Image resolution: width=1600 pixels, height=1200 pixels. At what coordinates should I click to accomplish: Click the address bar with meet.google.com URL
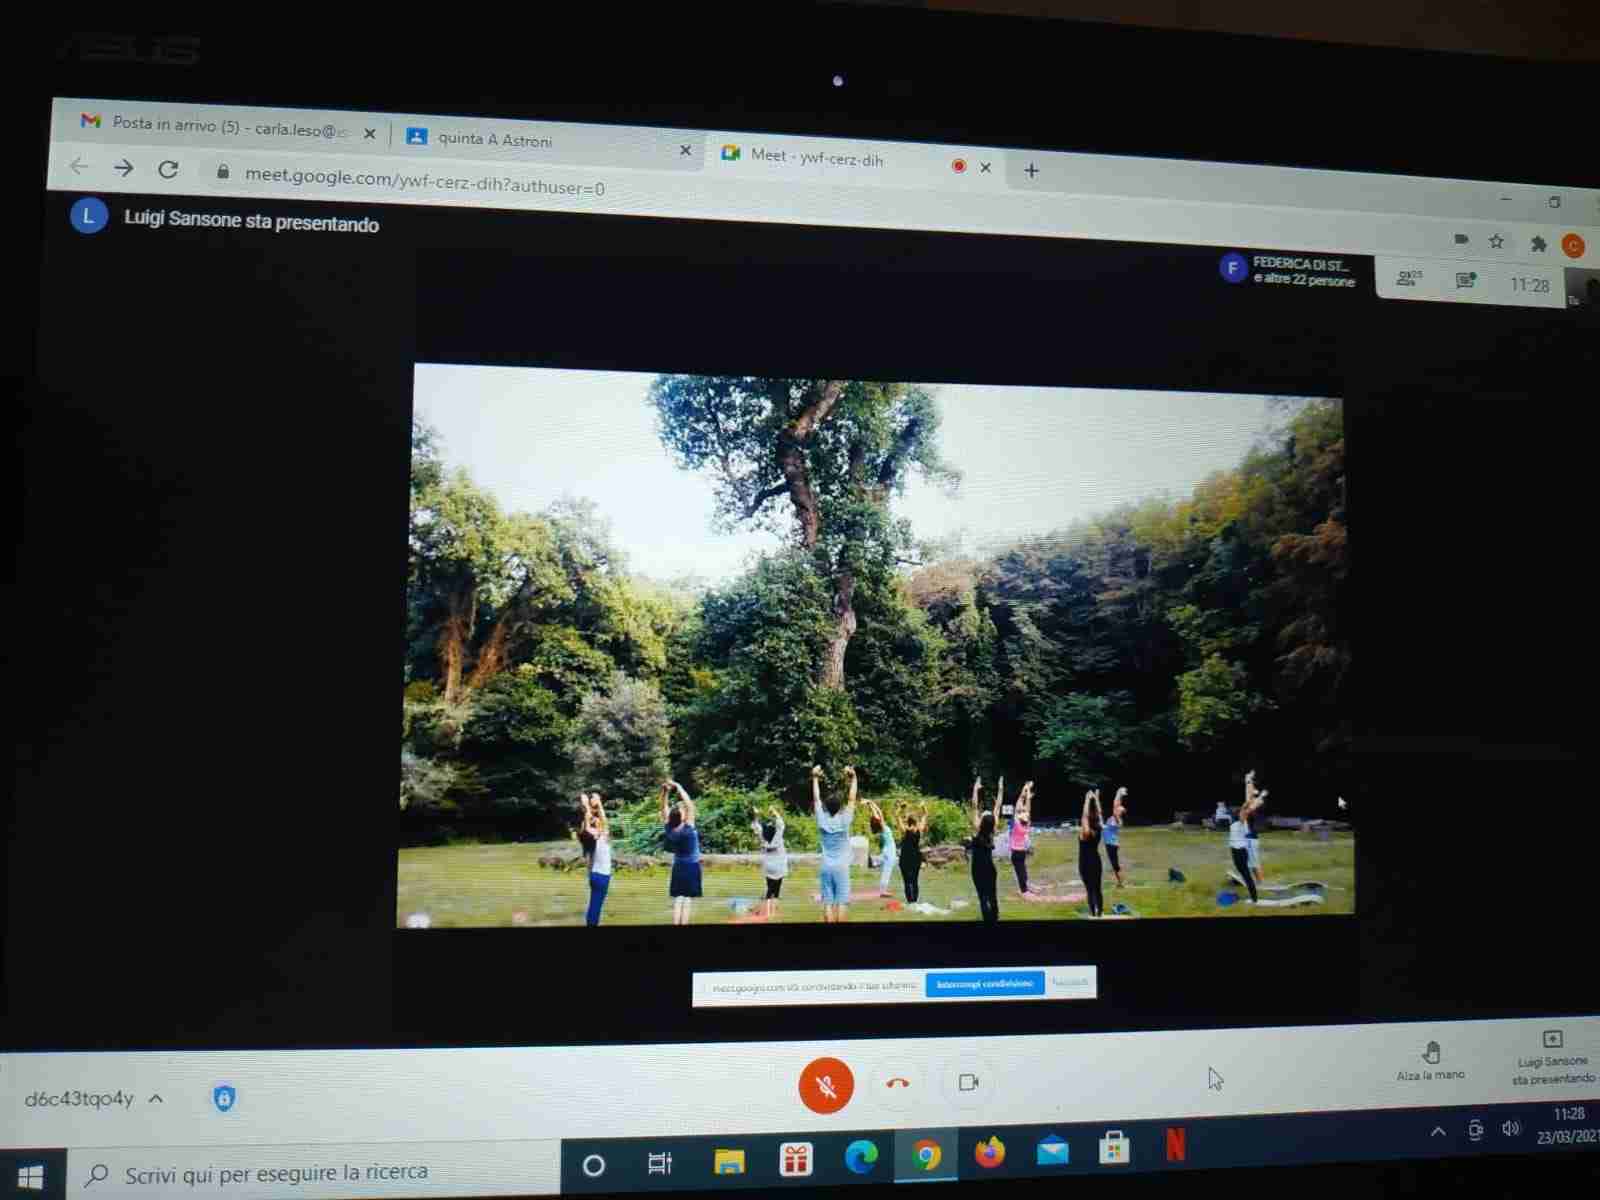pos(425,181)
